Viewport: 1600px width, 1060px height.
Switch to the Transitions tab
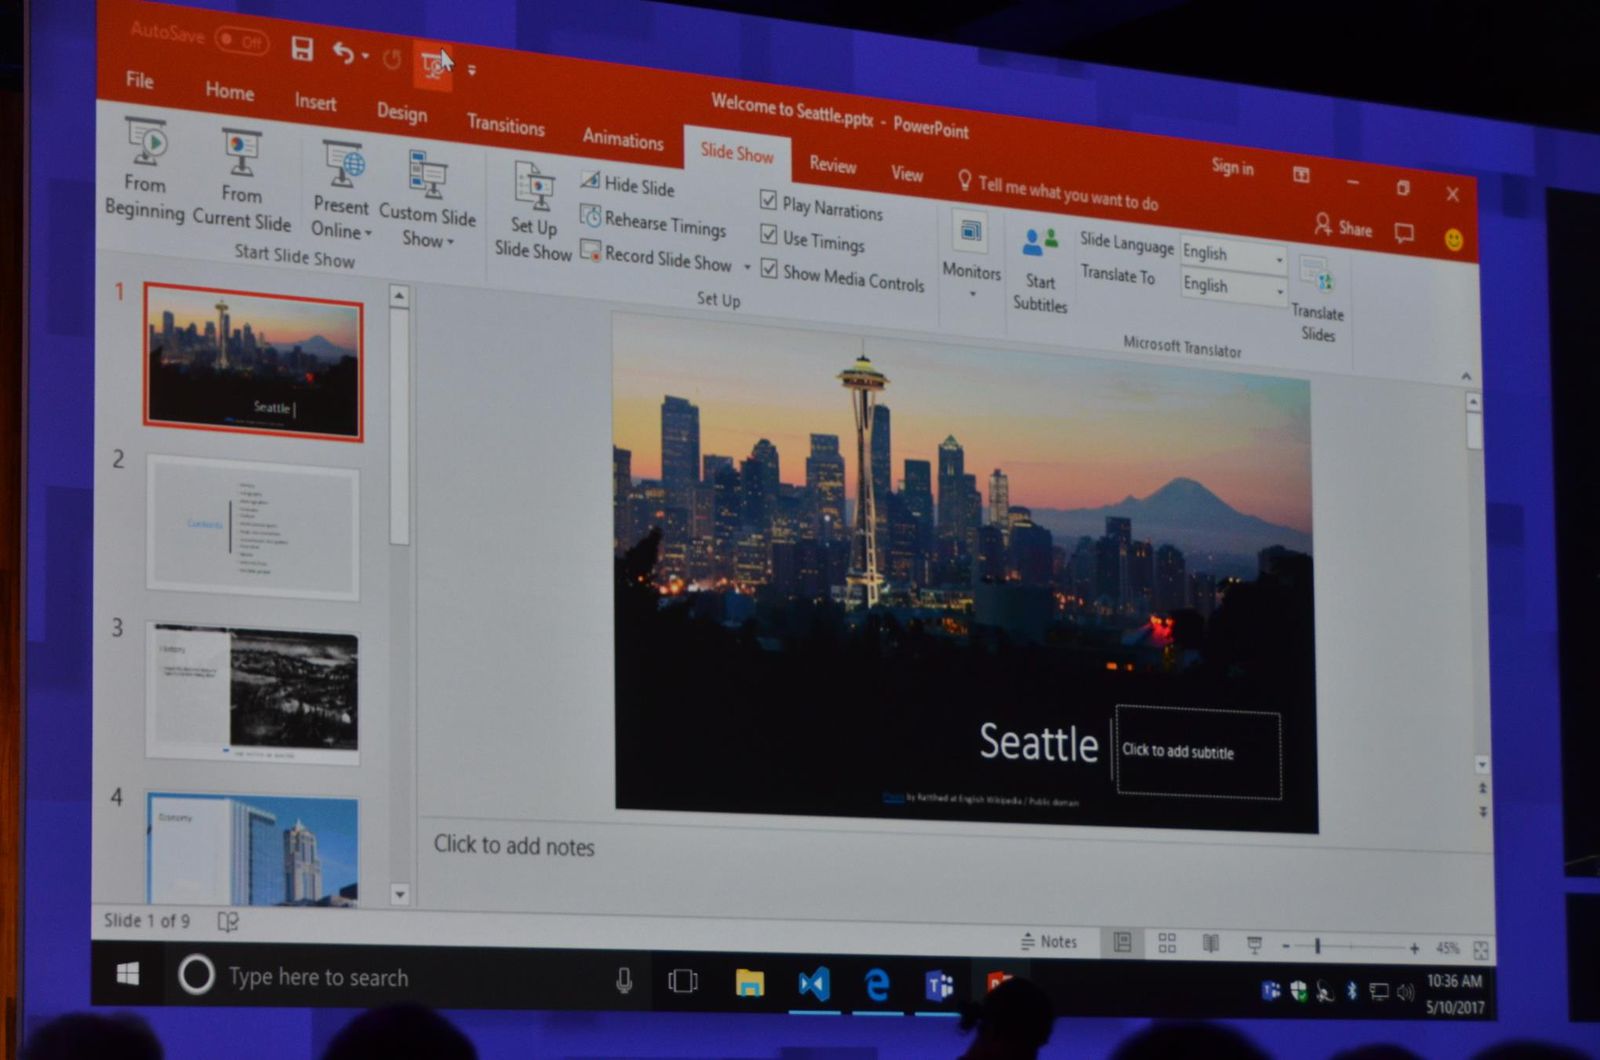(x=505, y=124)
